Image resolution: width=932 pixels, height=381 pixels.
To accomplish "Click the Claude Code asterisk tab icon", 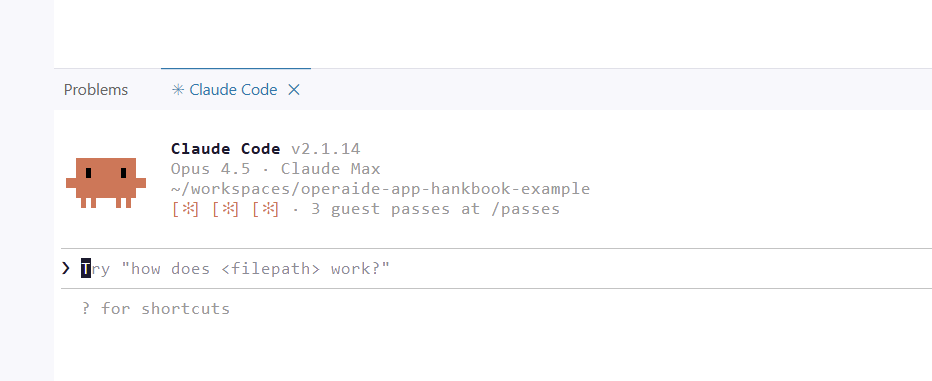I will click(178, 90).
